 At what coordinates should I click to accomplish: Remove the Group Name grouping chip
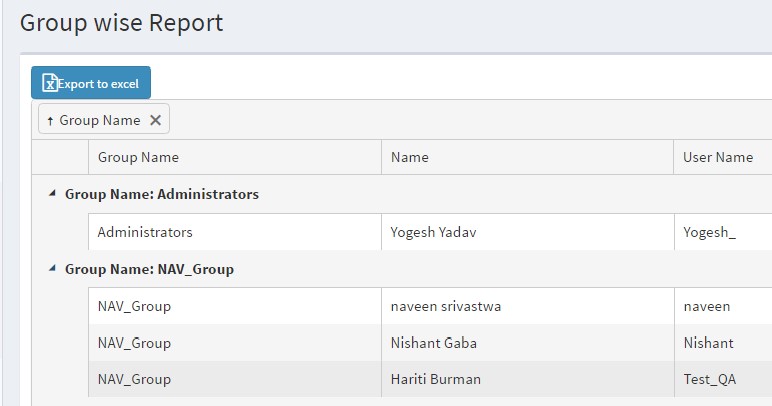point(155,120)
